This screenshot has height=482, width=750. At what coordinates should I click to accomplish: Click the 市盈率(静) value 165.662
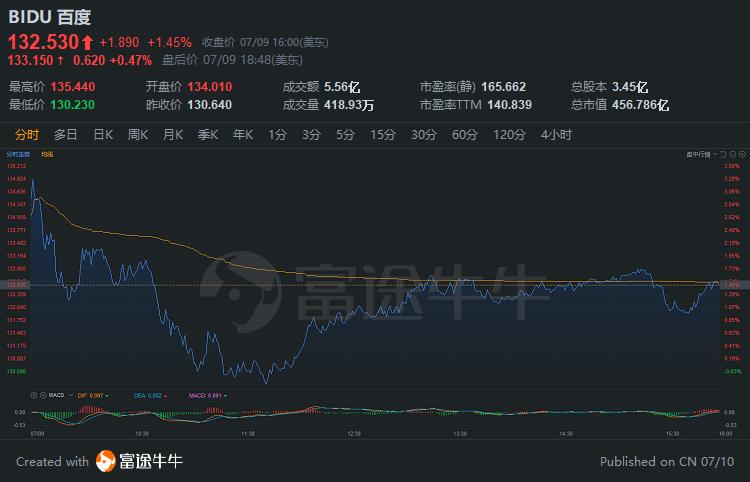tap(504, 87)
